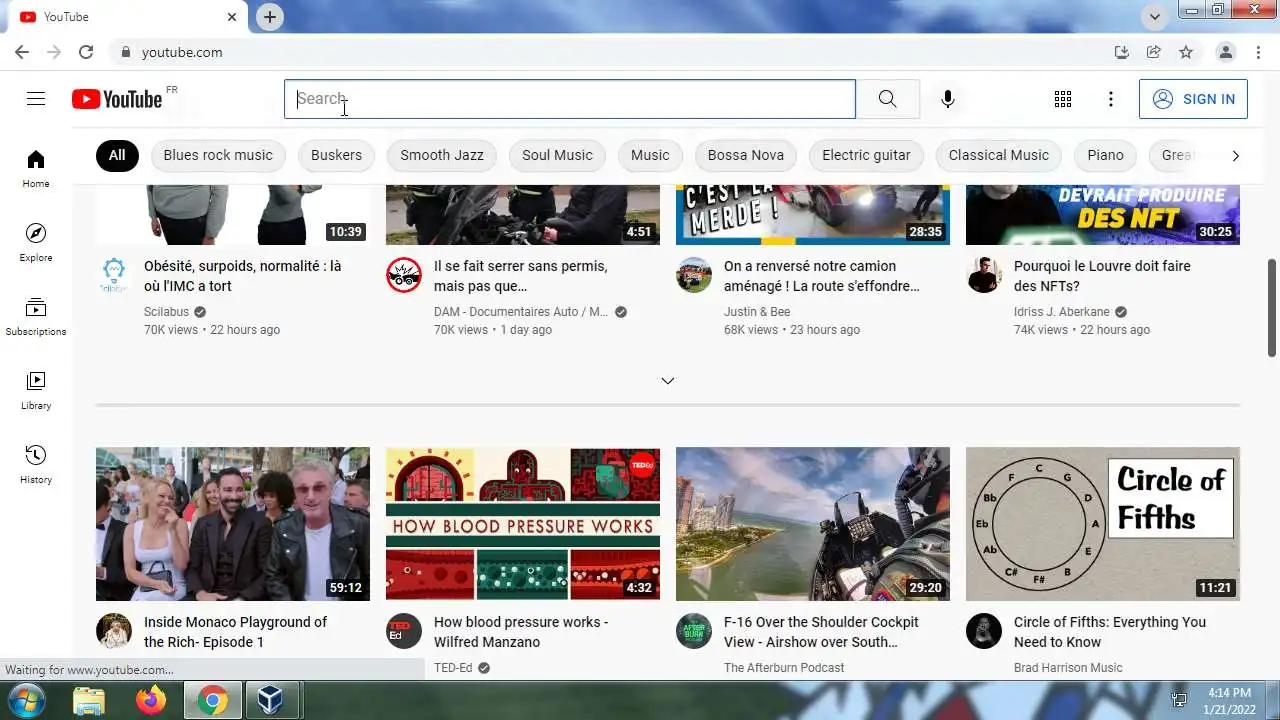The width and height of the screenshot is (1280, 720).
Task: Open Explore in sidebar
Action: click(x=36, y=243)
